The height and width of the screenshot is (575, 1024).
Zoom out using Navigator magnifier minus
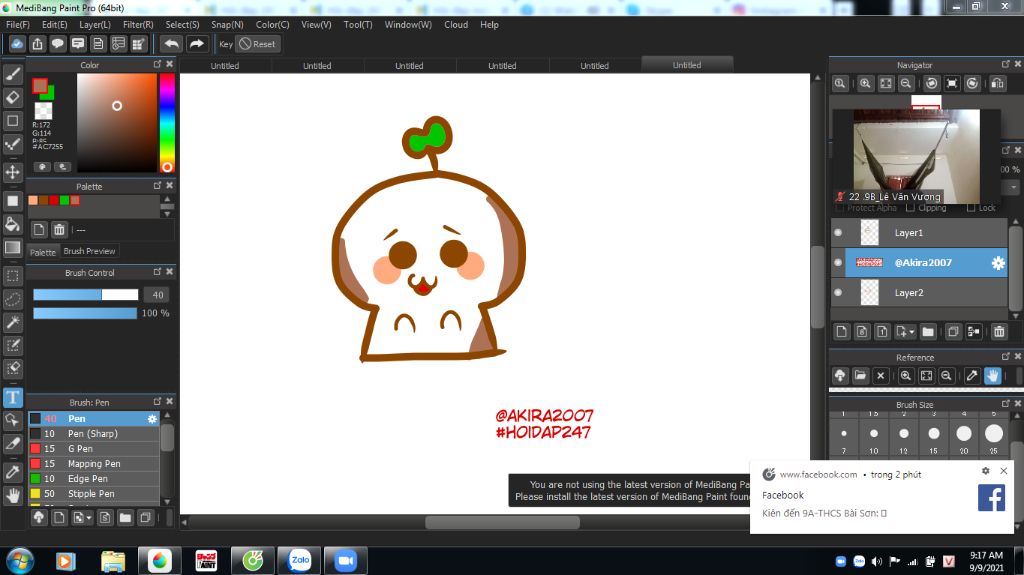point(906,84)
